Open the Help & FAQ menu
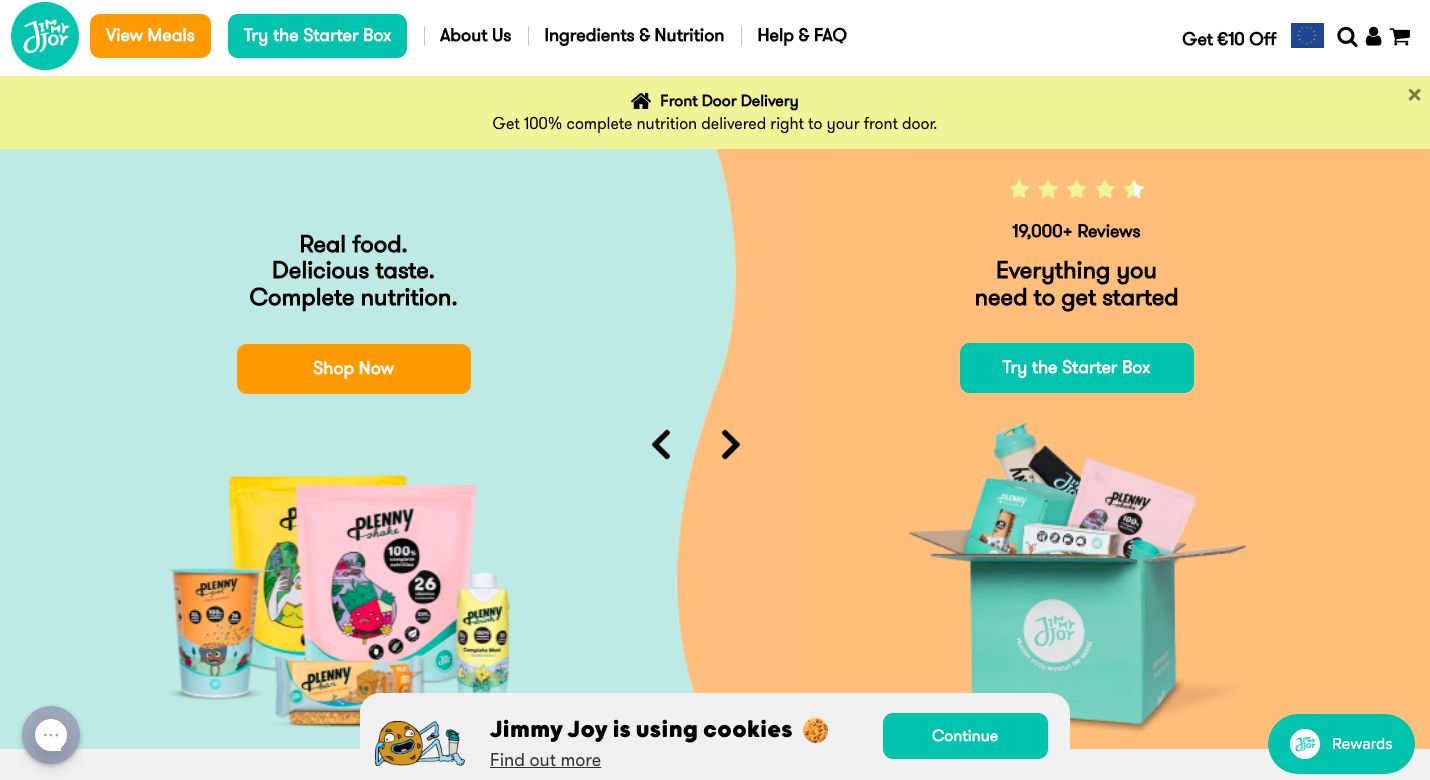 point(802,36)
